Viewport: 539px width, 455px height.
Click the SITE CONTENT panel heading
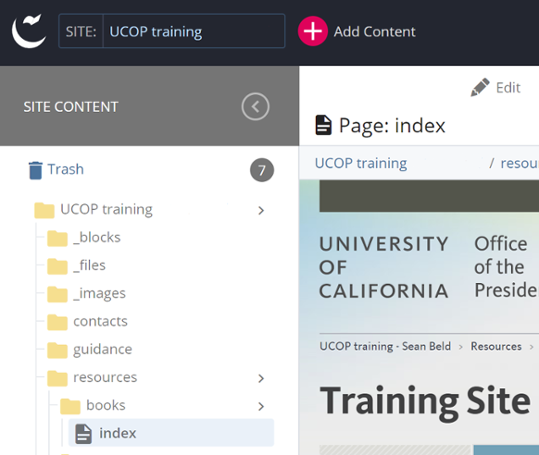[71, 107]
